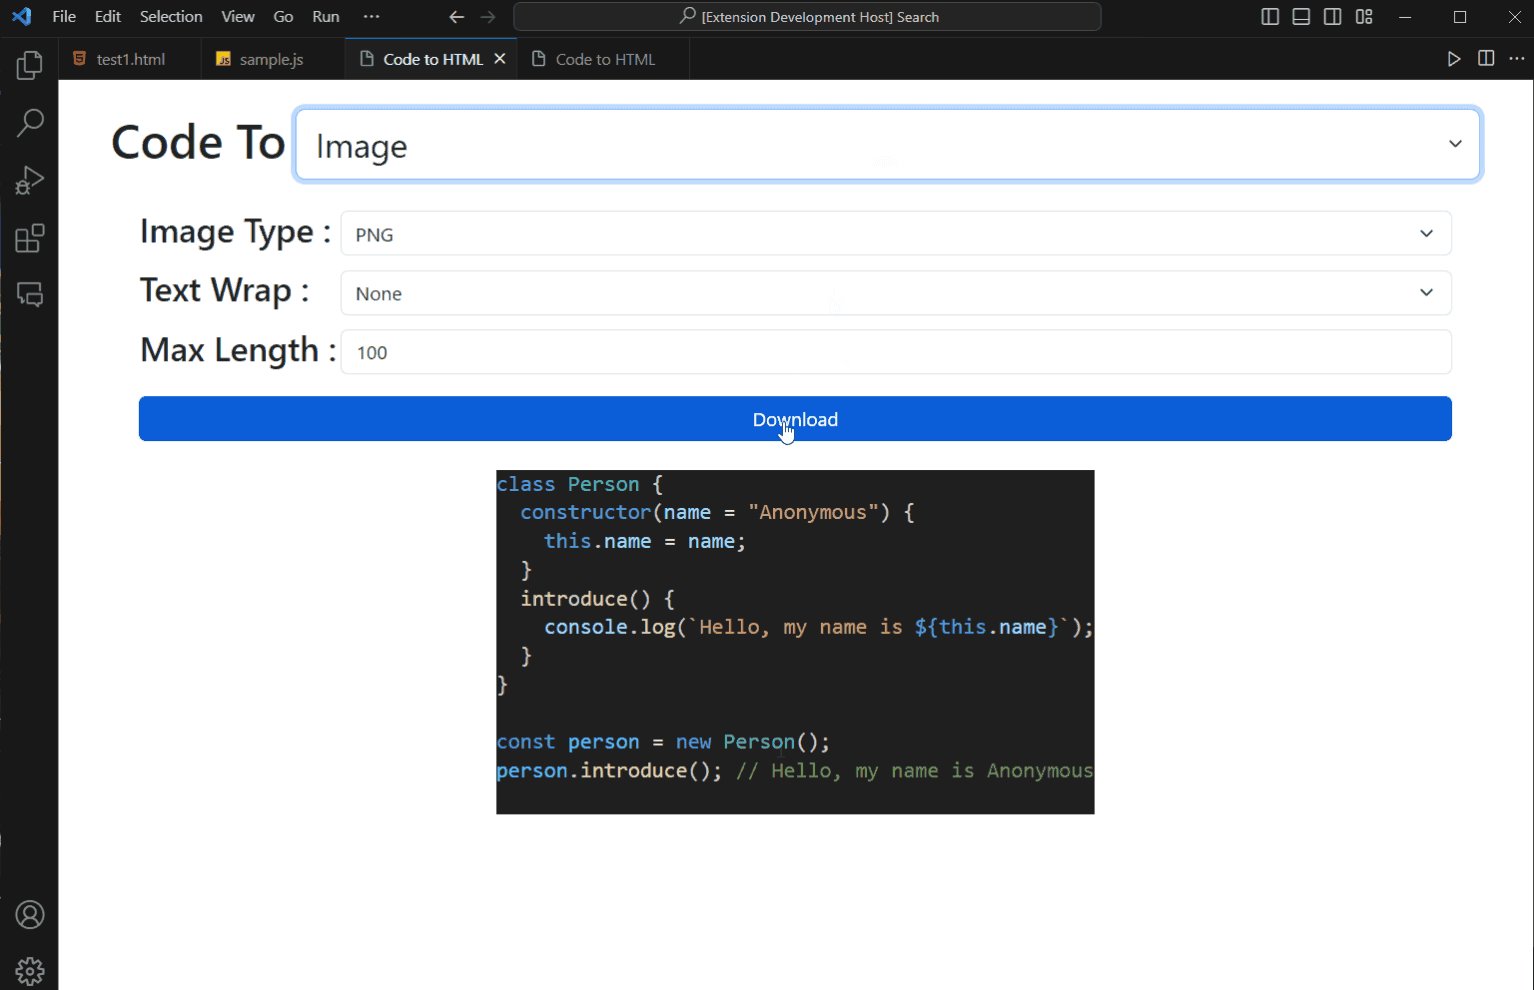Click the test1.html file icon
Viewport: 1534px width, 990px height.
[x=80, y=59]
